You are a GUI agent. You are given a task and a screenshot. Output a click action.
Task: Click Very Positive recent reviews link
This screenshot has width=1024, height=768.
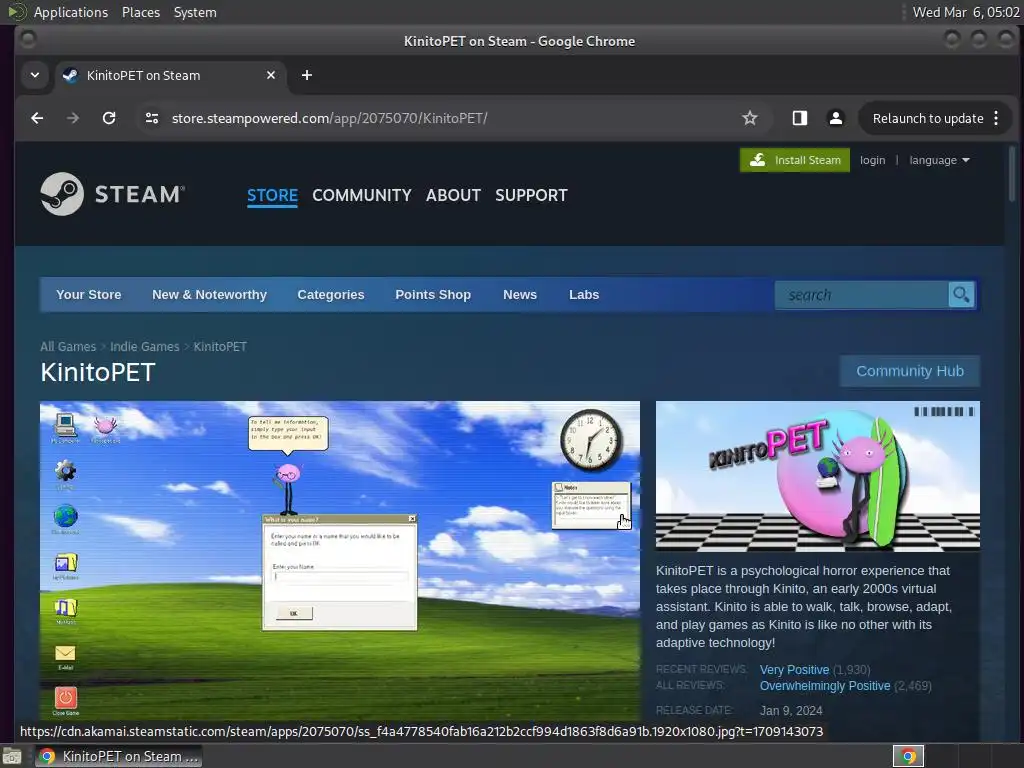(x=794, y=670)
